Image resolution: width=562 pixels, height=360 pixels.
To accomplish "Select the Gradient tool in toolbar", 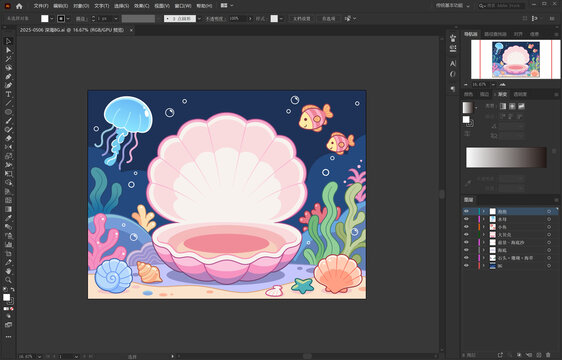I will pyautogui.click(x=8, y=209).
